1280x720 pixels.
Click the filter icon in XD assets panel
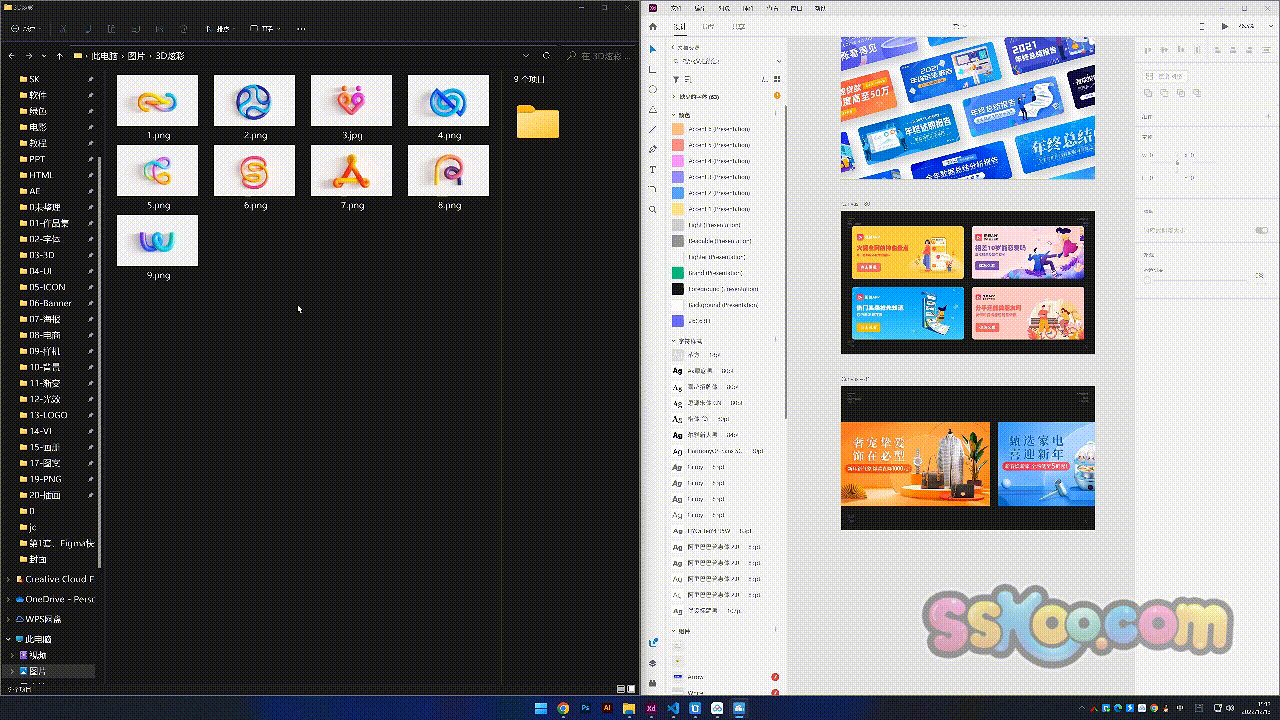click(x=676, y=79)
